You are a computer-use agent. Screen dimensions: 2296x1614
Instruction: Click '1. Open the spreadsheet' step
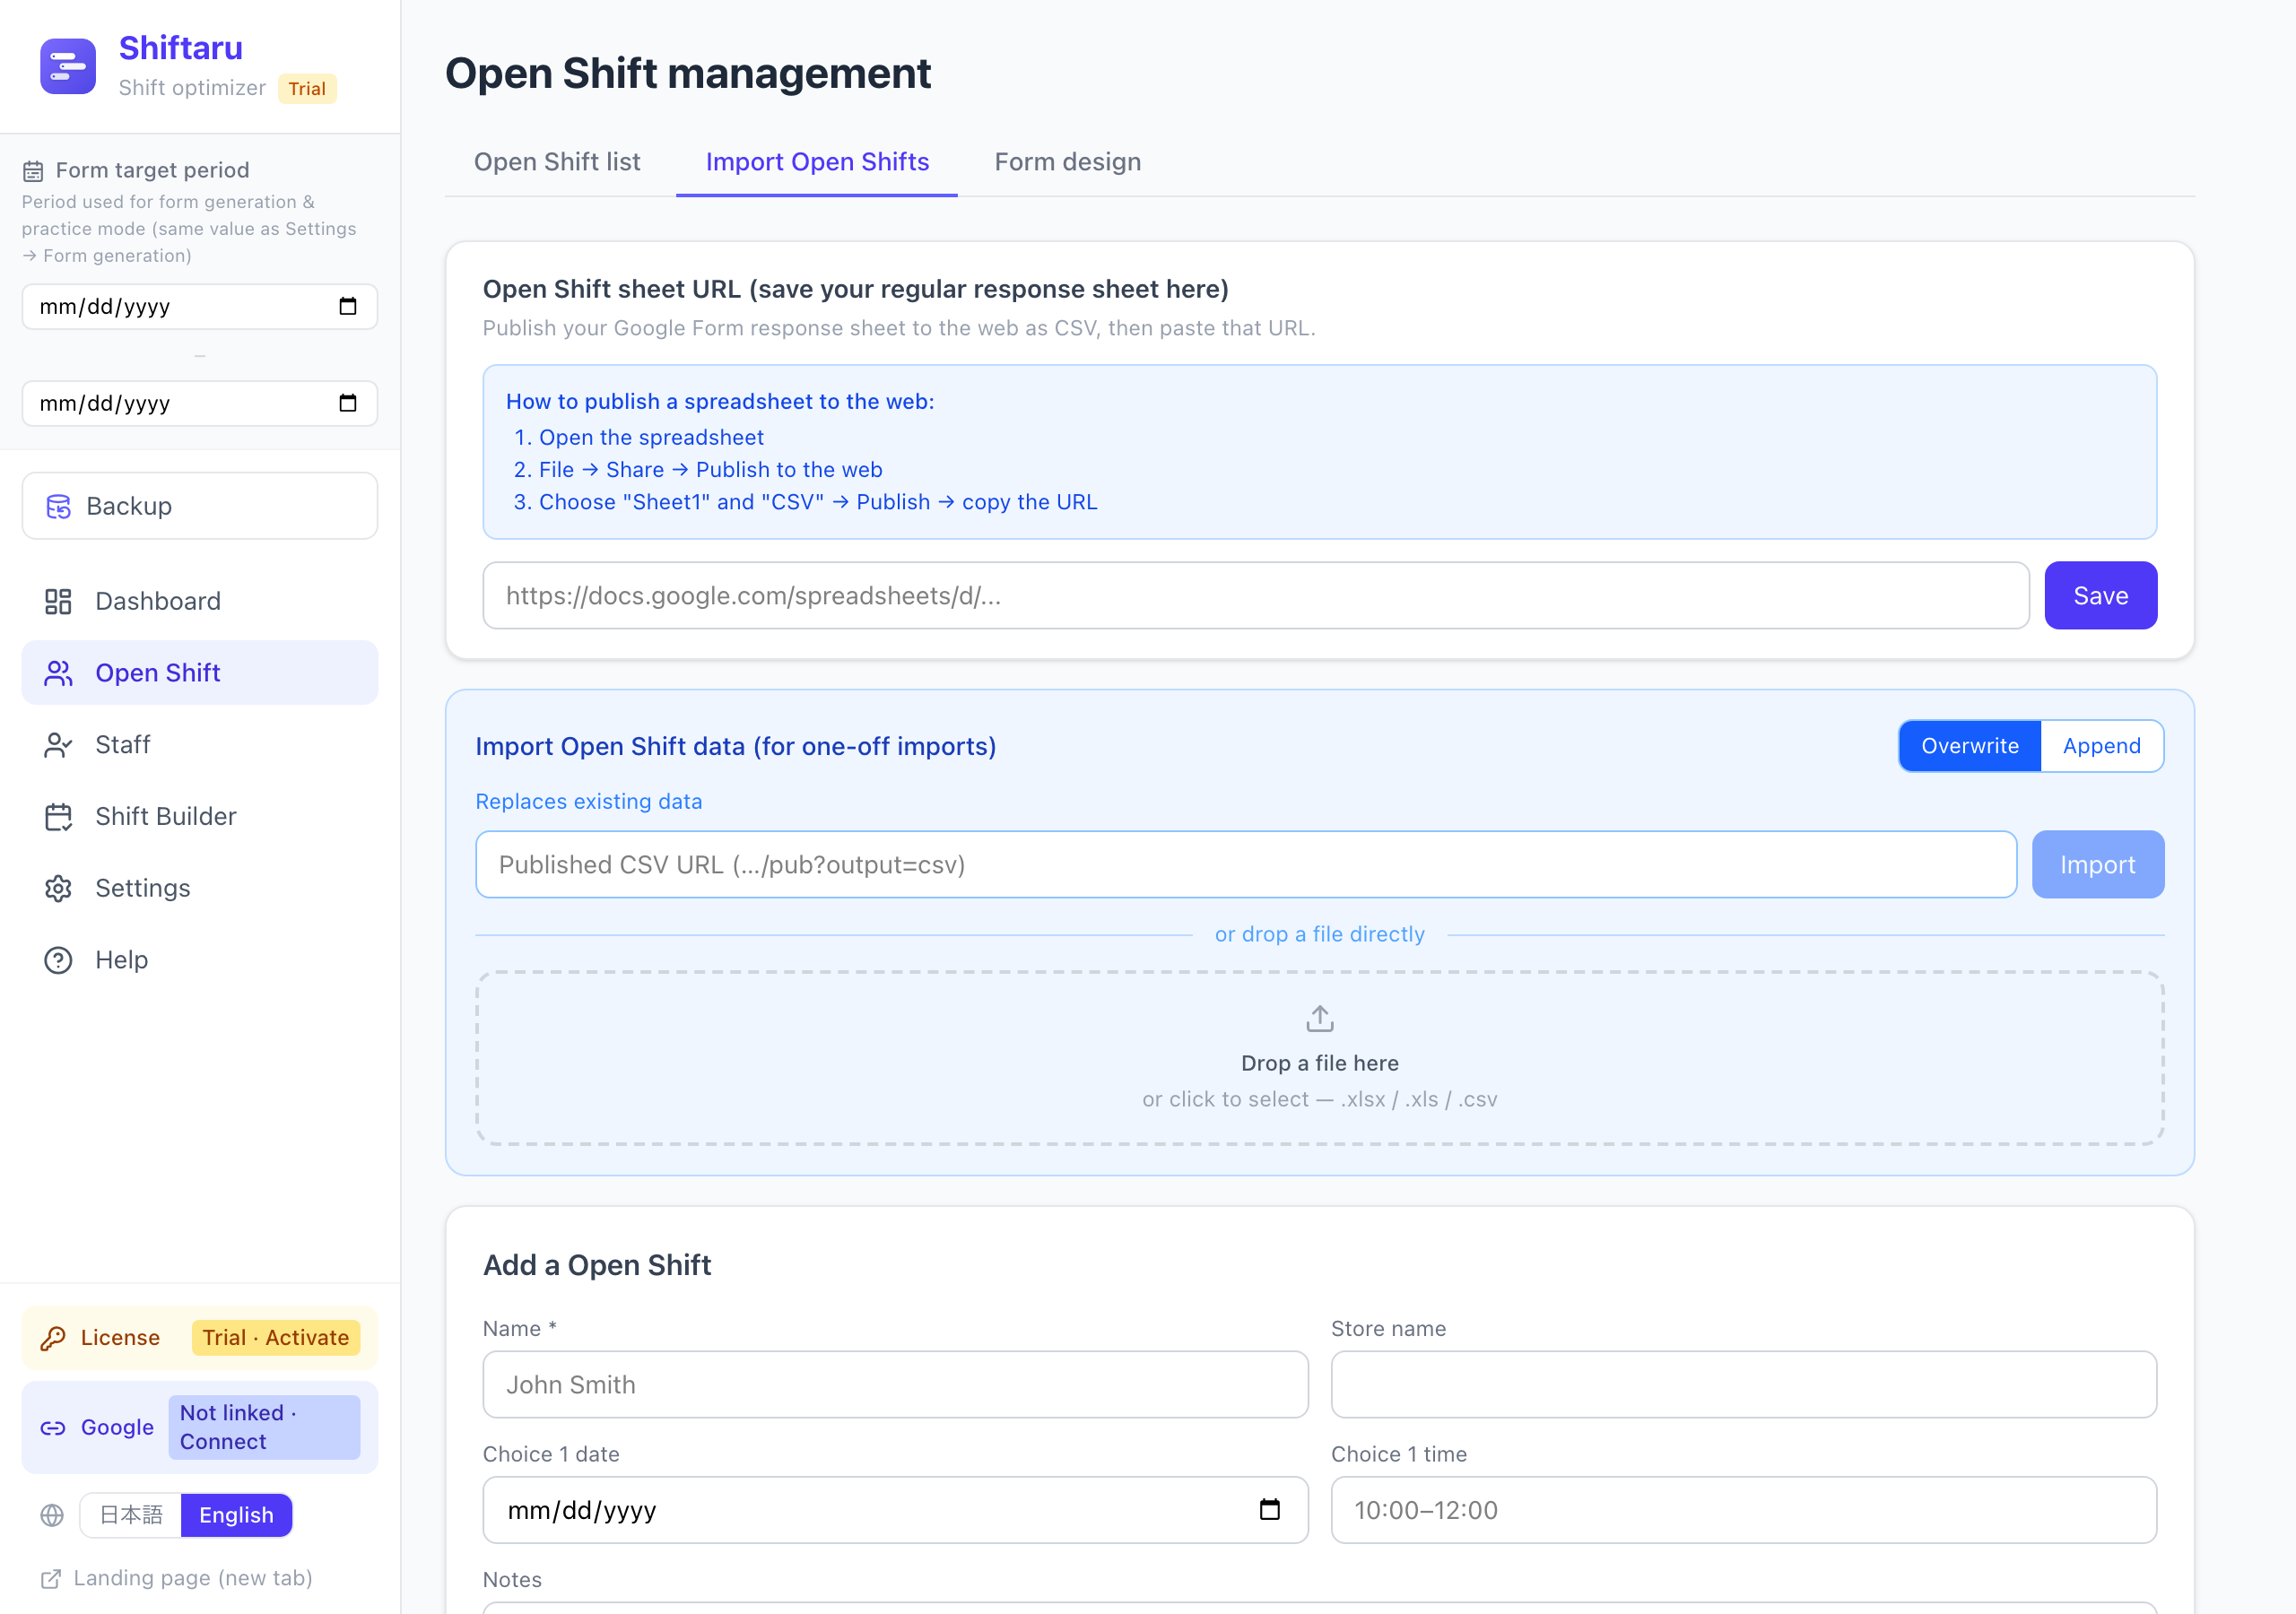[638, 438]
